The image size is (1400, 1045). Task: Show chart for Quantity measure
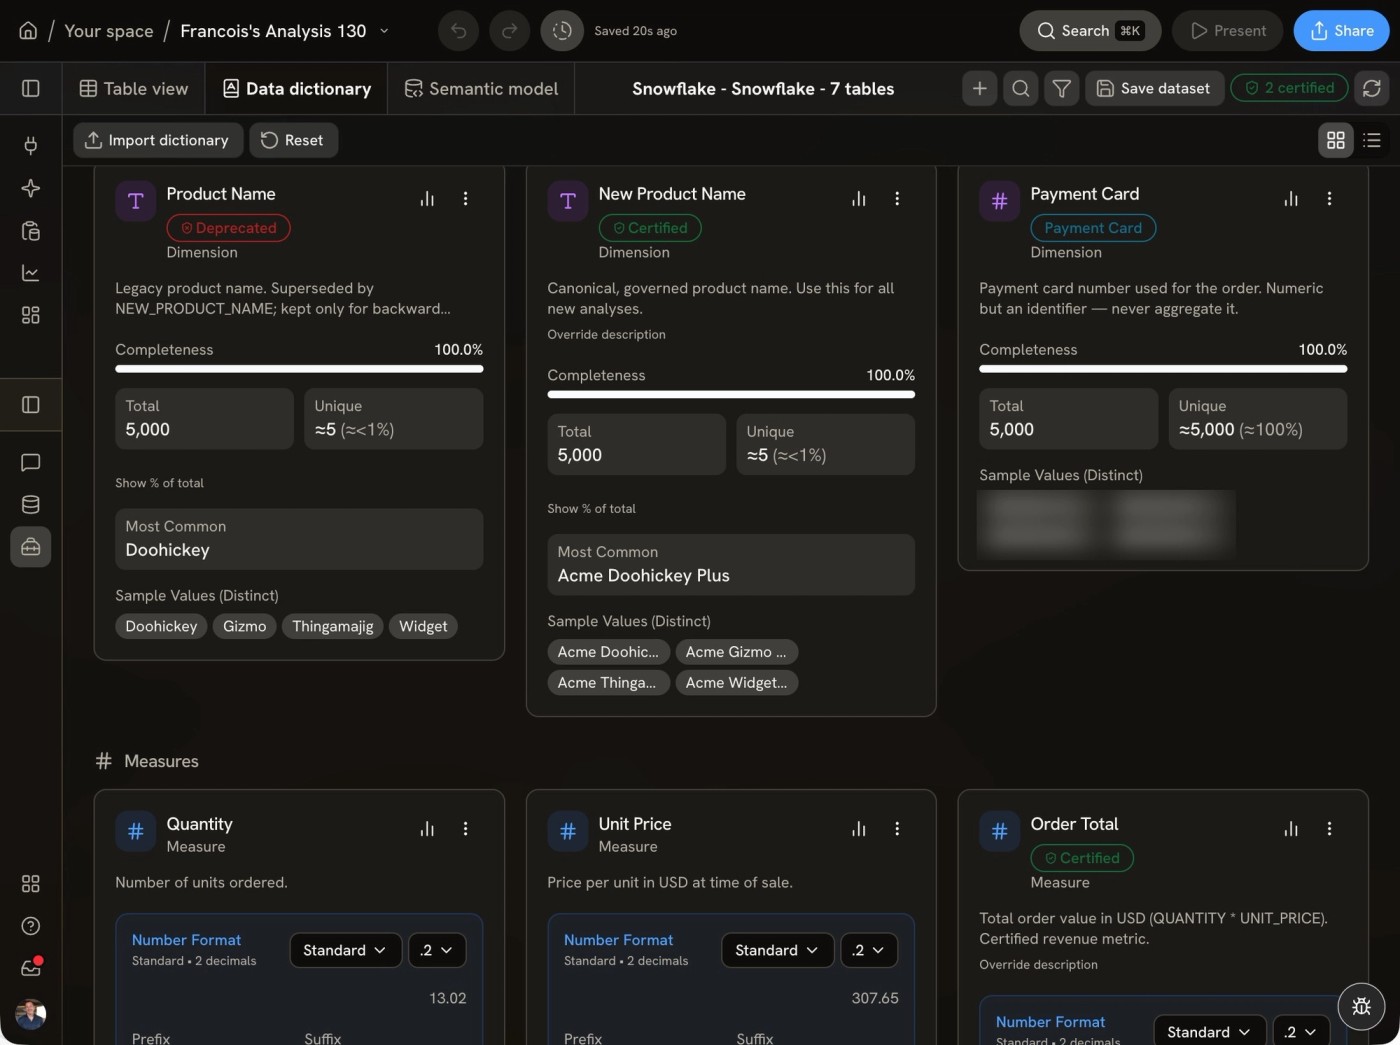point(427,829)
